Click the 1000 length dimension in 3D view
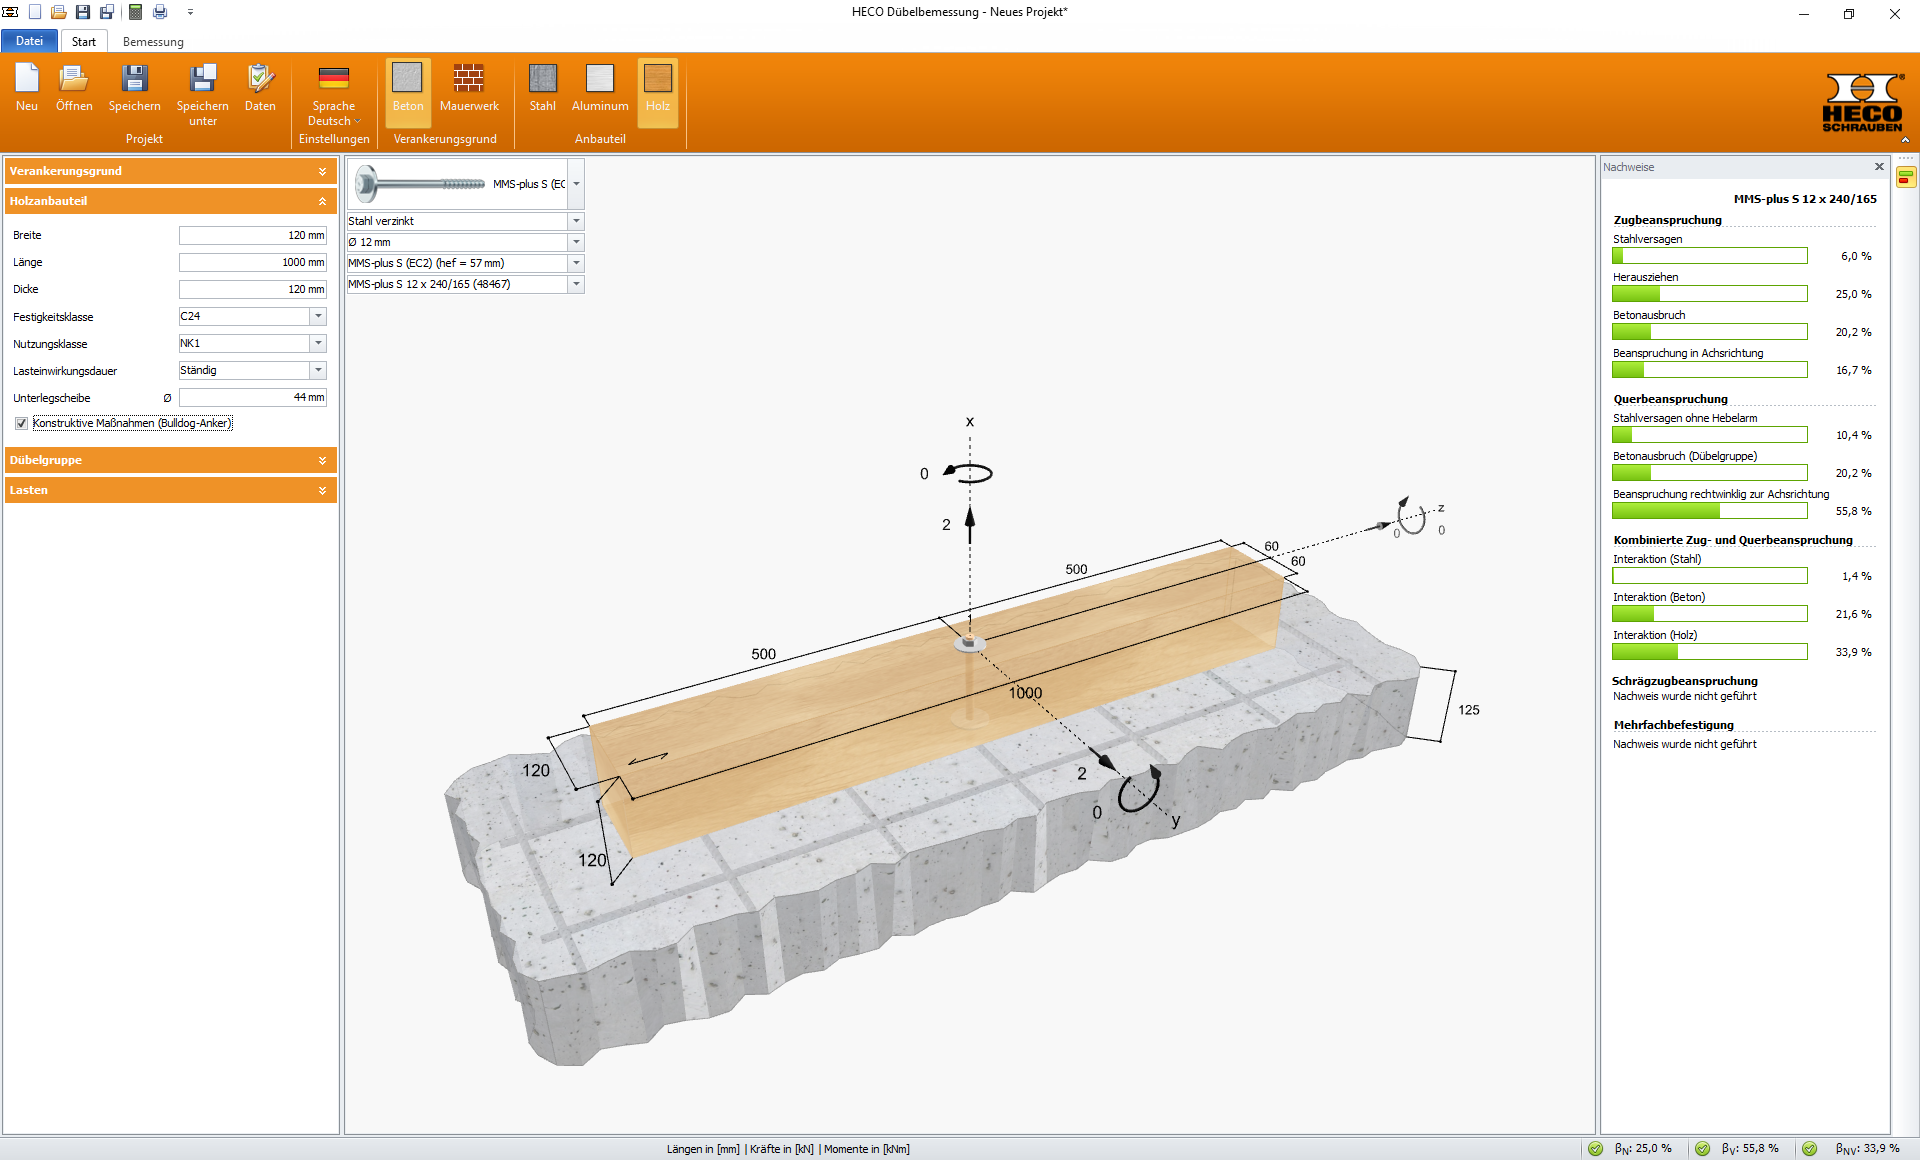Screen dimensions: 1920x1160 [1025, 693]
